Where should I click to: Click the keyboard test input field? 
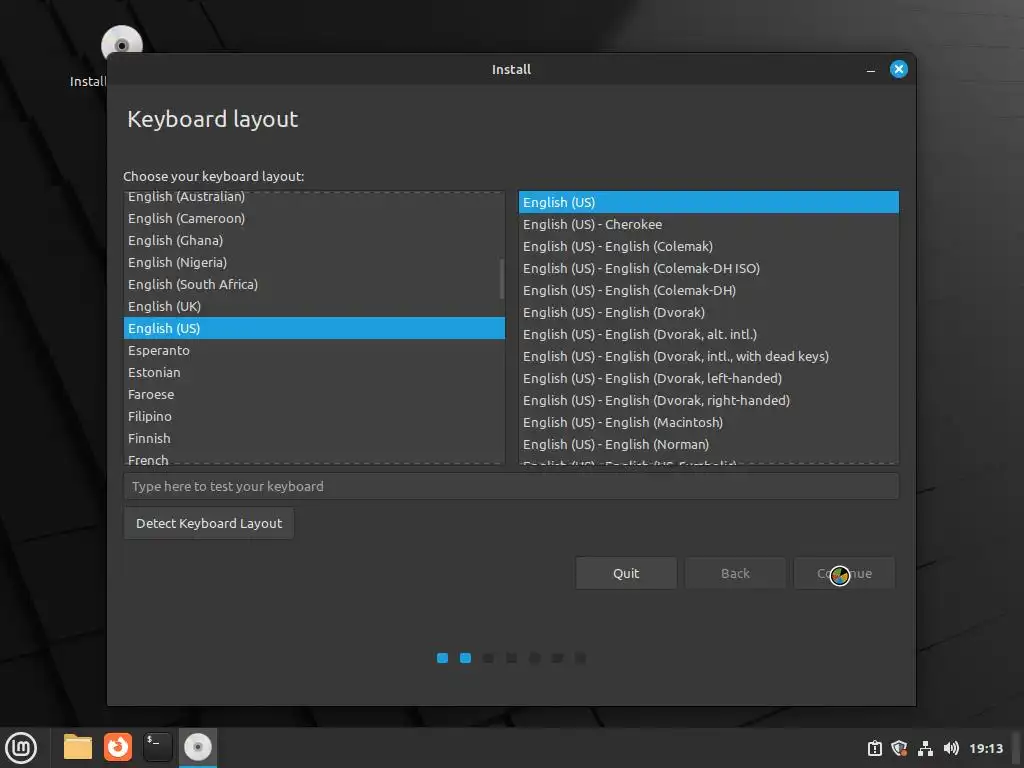511,486
